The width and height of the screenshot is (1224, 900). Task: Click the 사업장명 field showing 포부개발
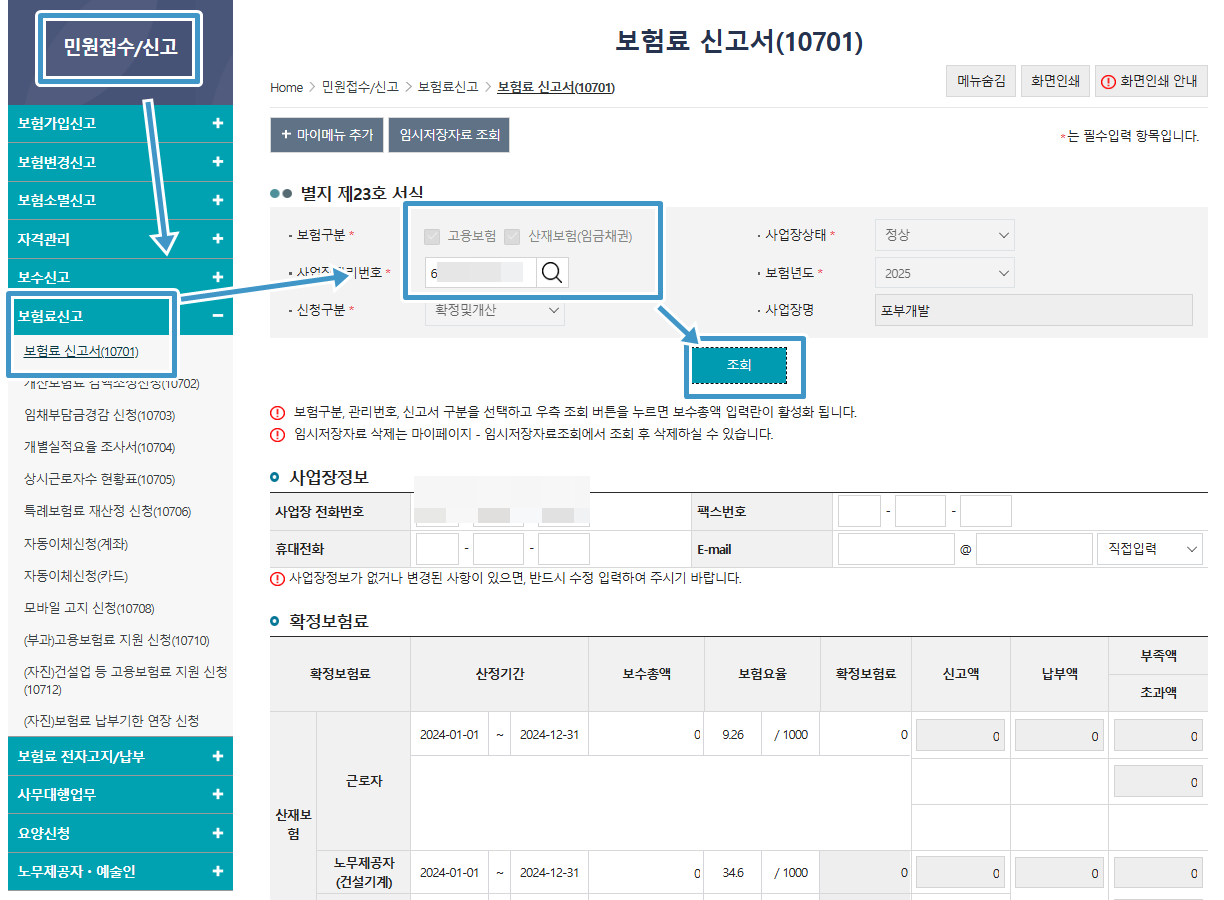coord(1034,310)
